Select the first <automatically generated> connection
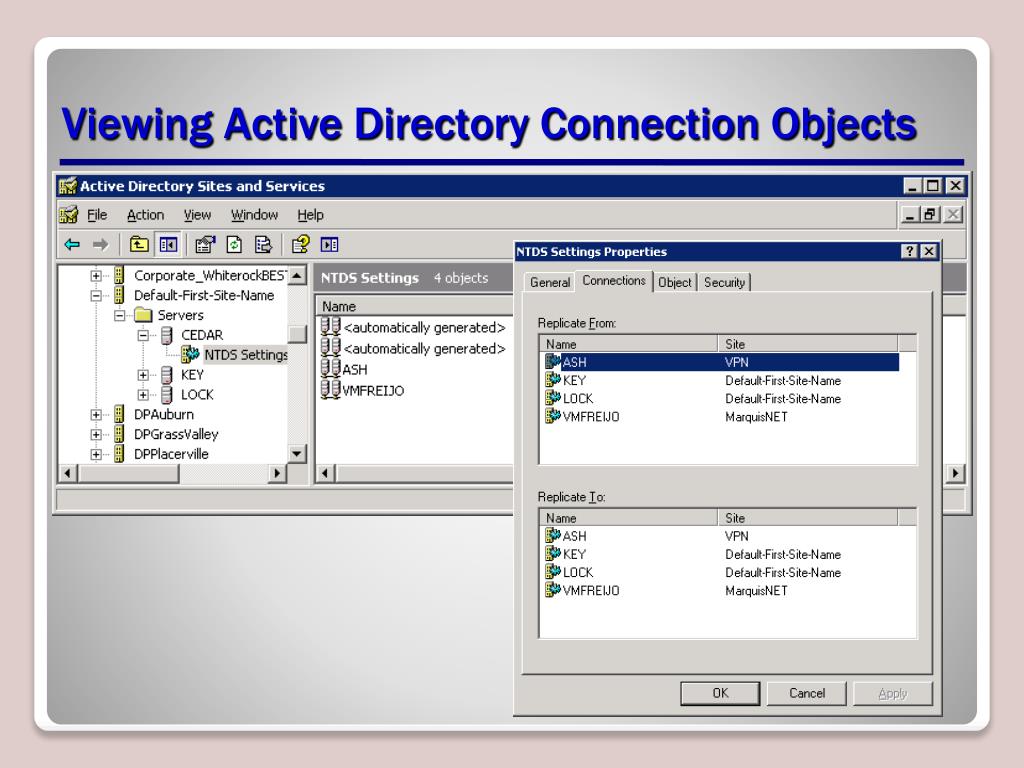1024x768 pixels. pos(424,327)
